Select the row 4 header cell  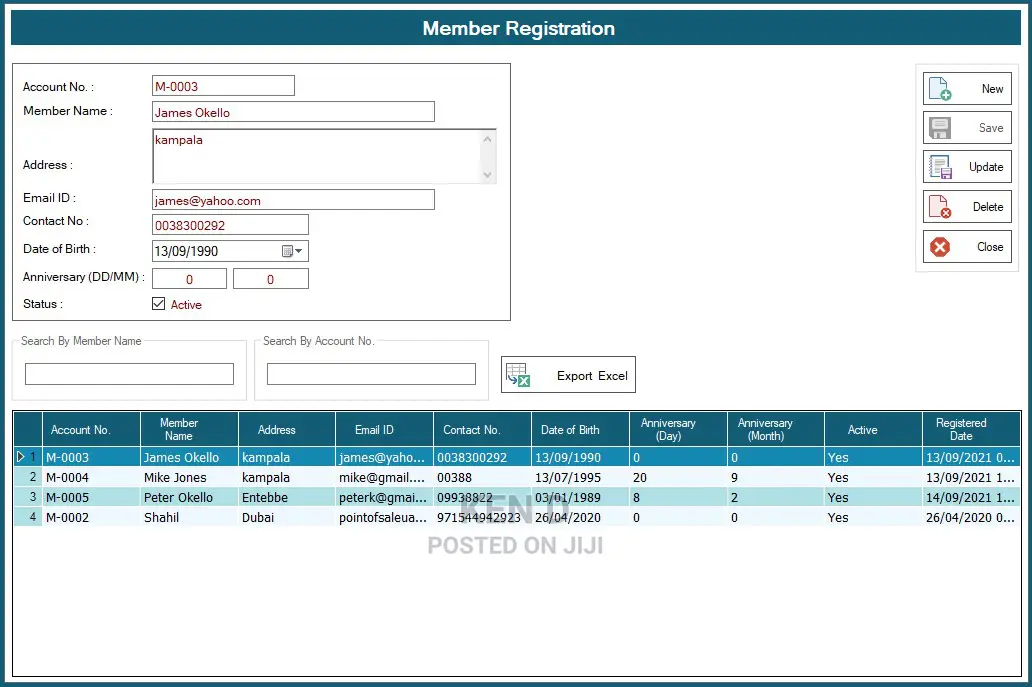pyautogui.click(x=28, y=517)
